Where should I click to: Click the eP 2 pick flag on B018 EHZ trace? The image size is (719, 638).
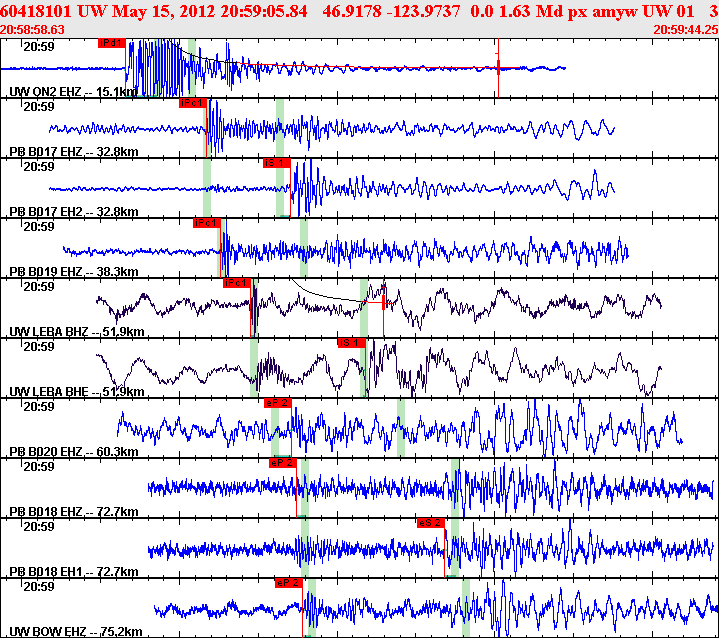(x=283, y=463)
